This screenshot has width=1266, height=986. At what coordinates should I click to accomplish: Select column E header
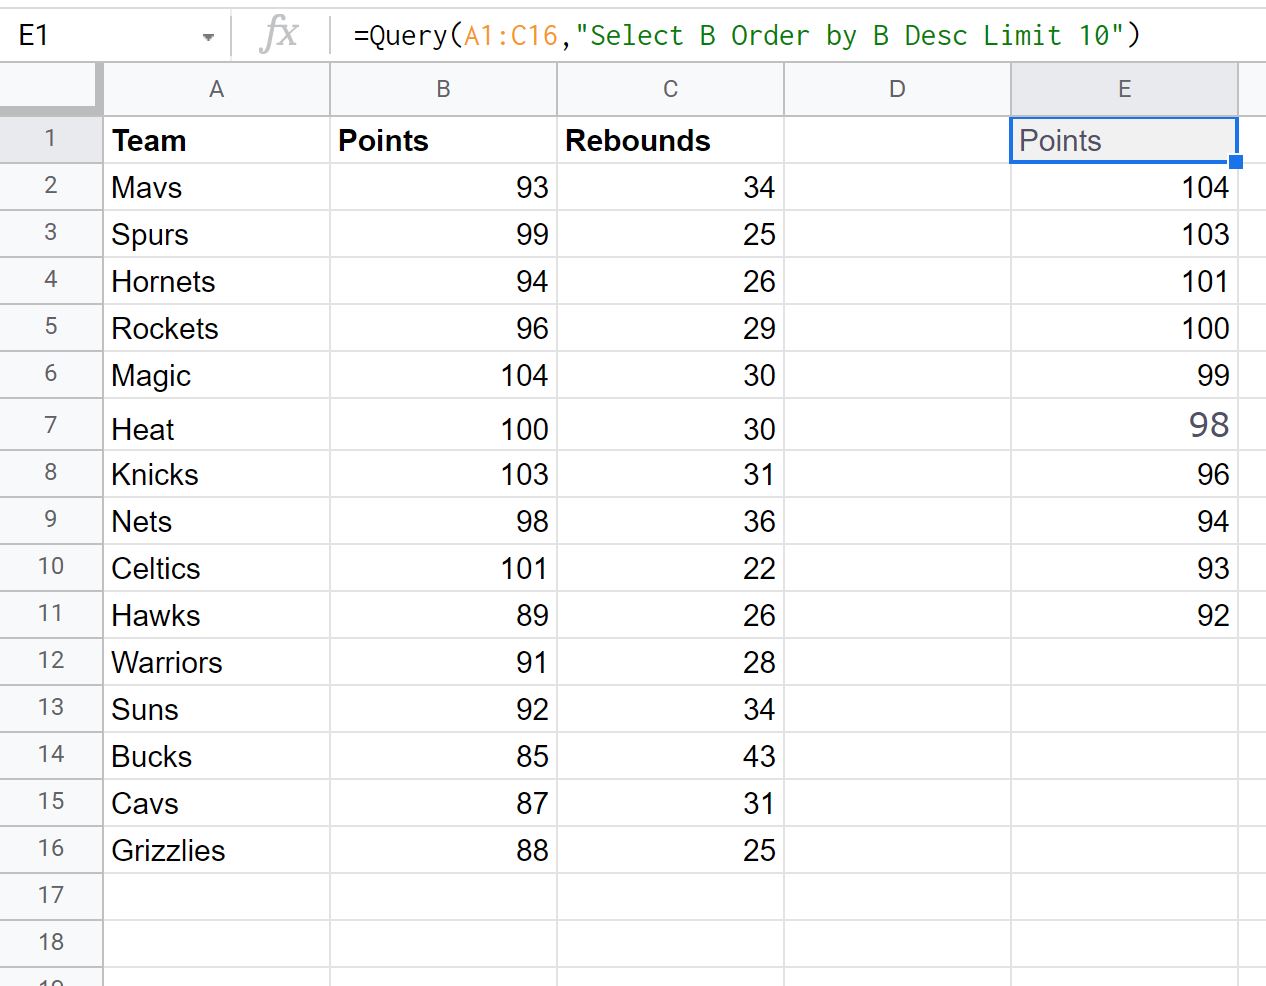[x=1124, y=89]
